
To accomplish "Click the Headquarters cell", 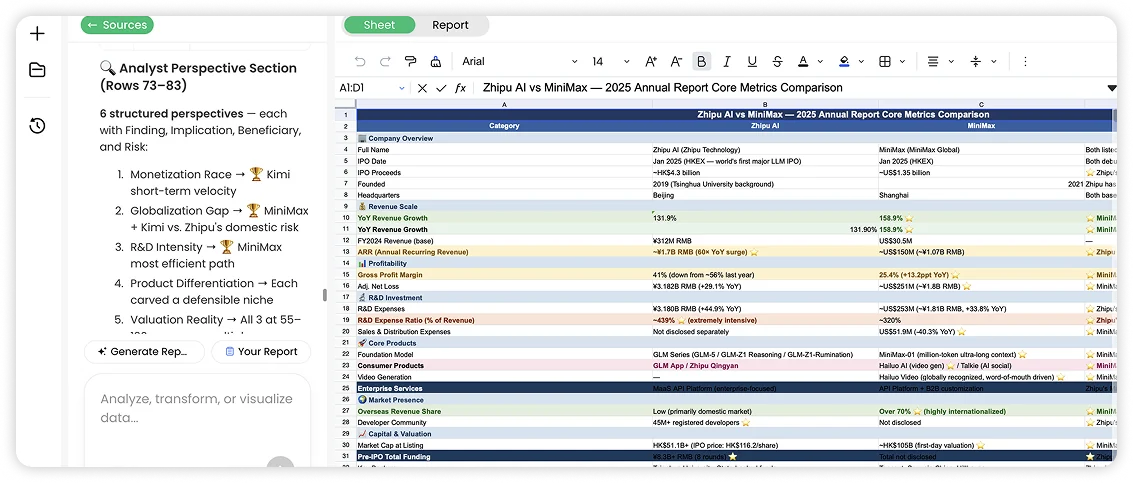I will pyautogui.click(x=504, y=195).
